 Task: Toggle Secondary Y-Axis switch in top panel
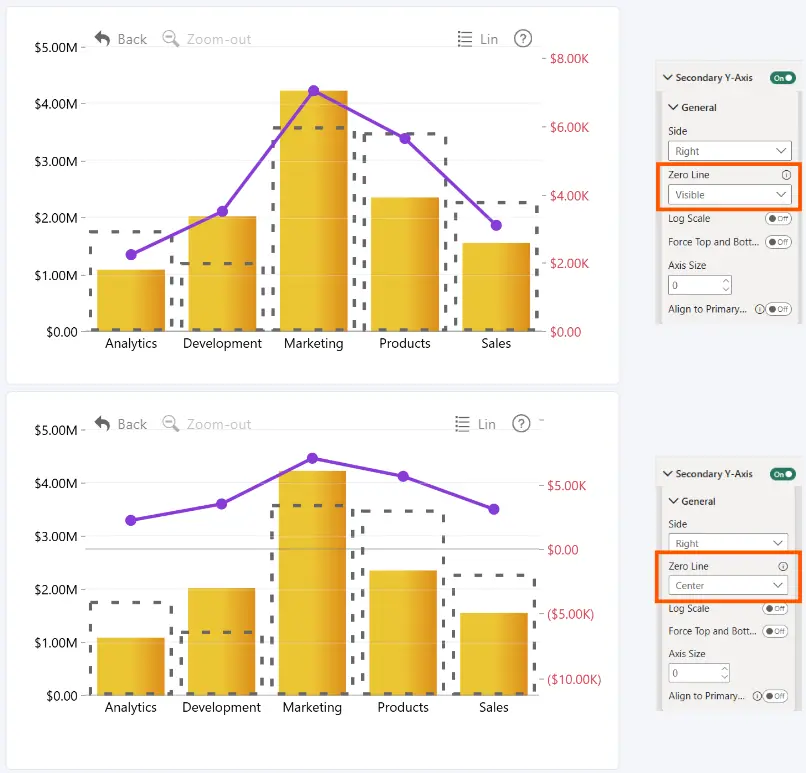pyautogui.click(x=782, y=78)
